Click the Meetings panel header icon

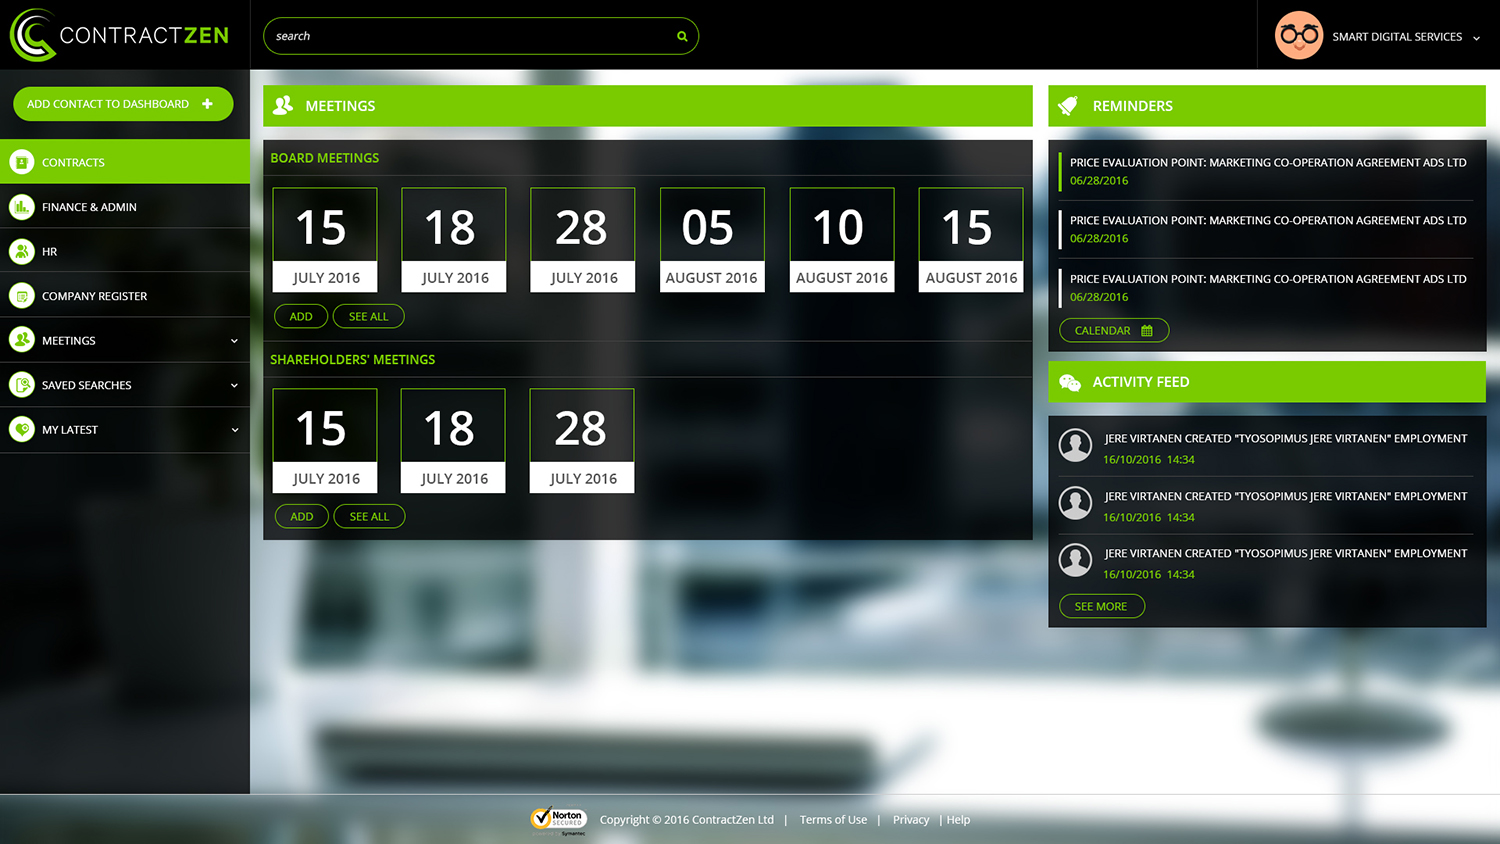click(283, 105)
